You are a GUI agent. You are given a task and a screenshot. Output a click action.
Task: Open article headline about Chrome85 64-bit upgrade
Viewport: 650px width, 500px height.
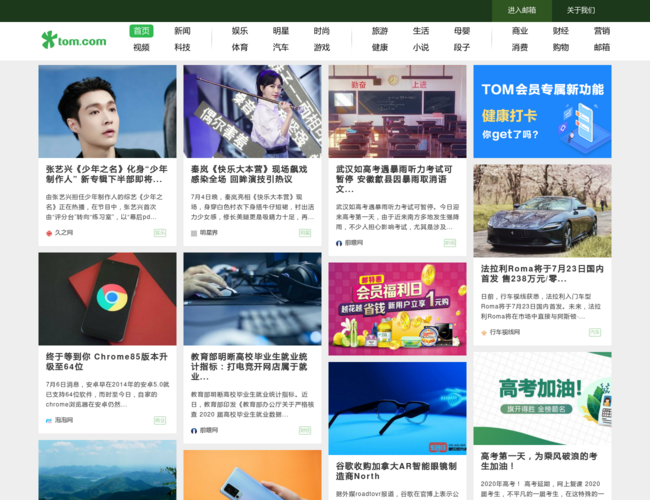tap(107, 361)
